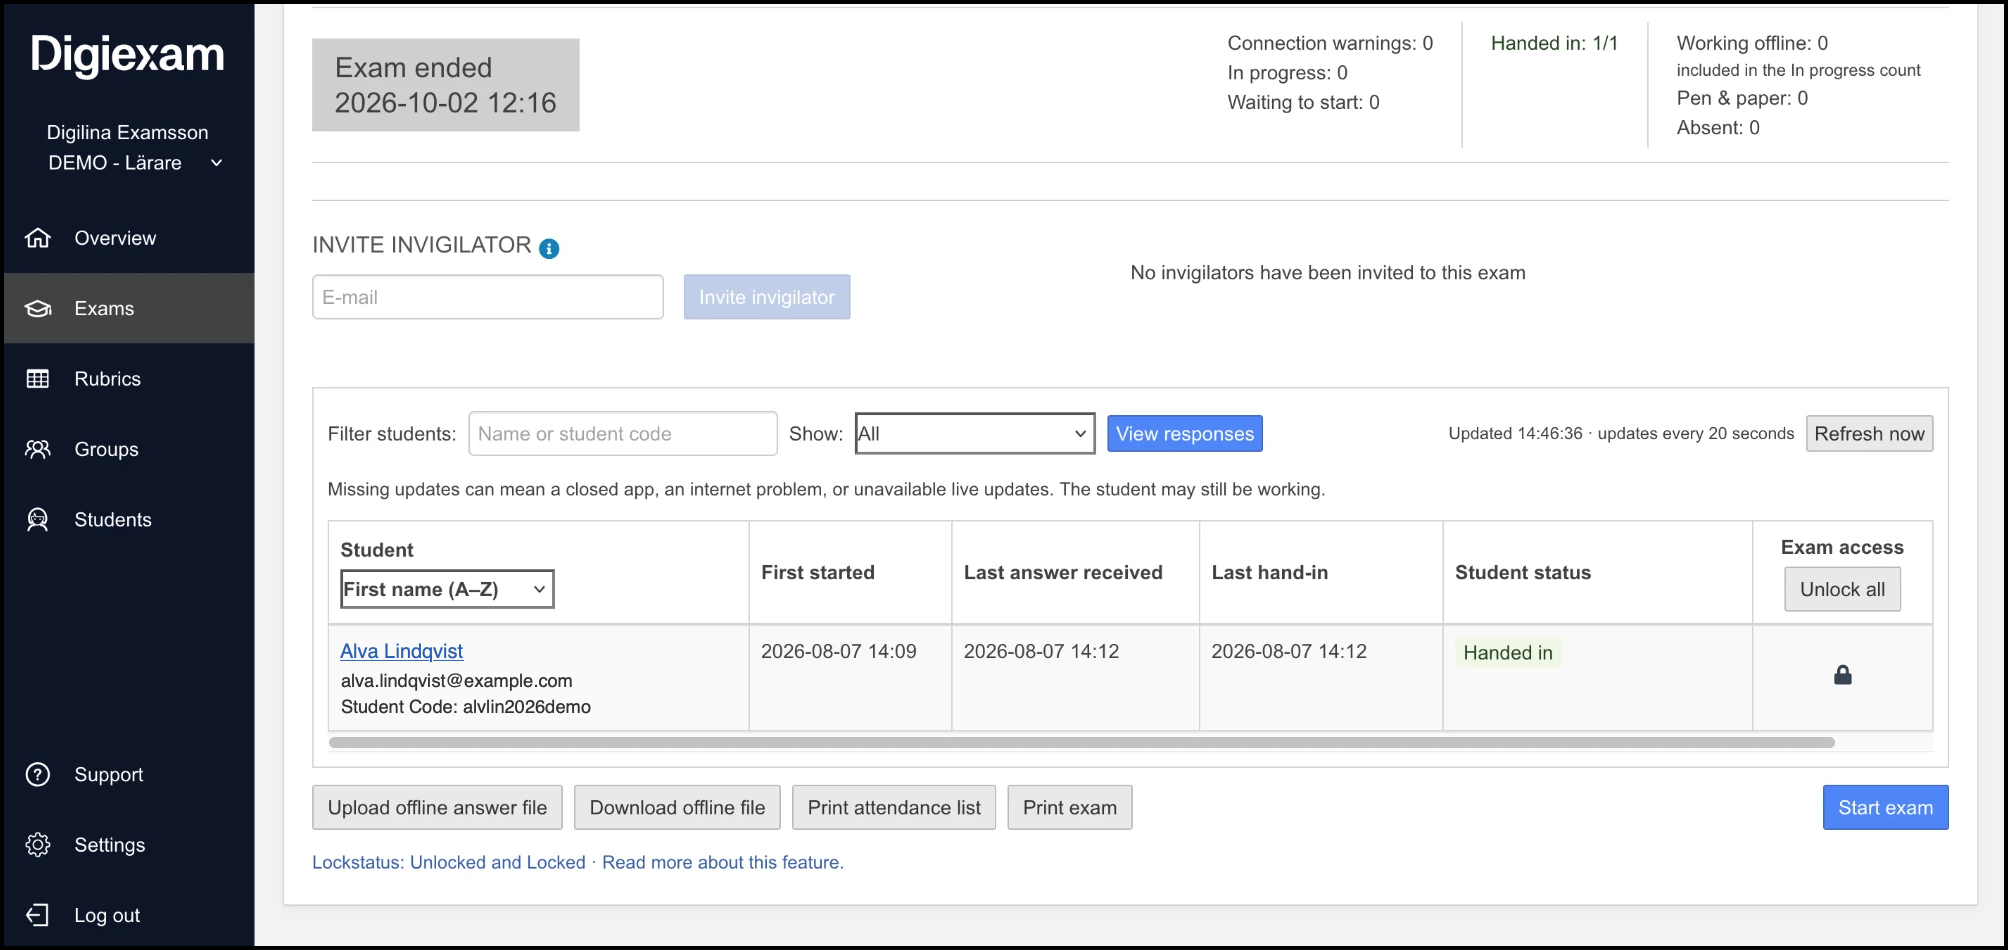Open the Show filter dropdown set to All
Image resolution: width=2008 pixels, height=950 pixels.
point(975,434)
